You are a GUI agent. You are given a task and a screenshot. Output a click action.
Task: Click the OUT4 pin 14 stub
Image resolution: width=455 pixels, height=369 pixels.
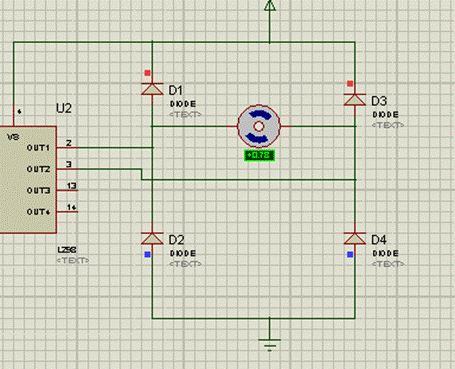67,212
